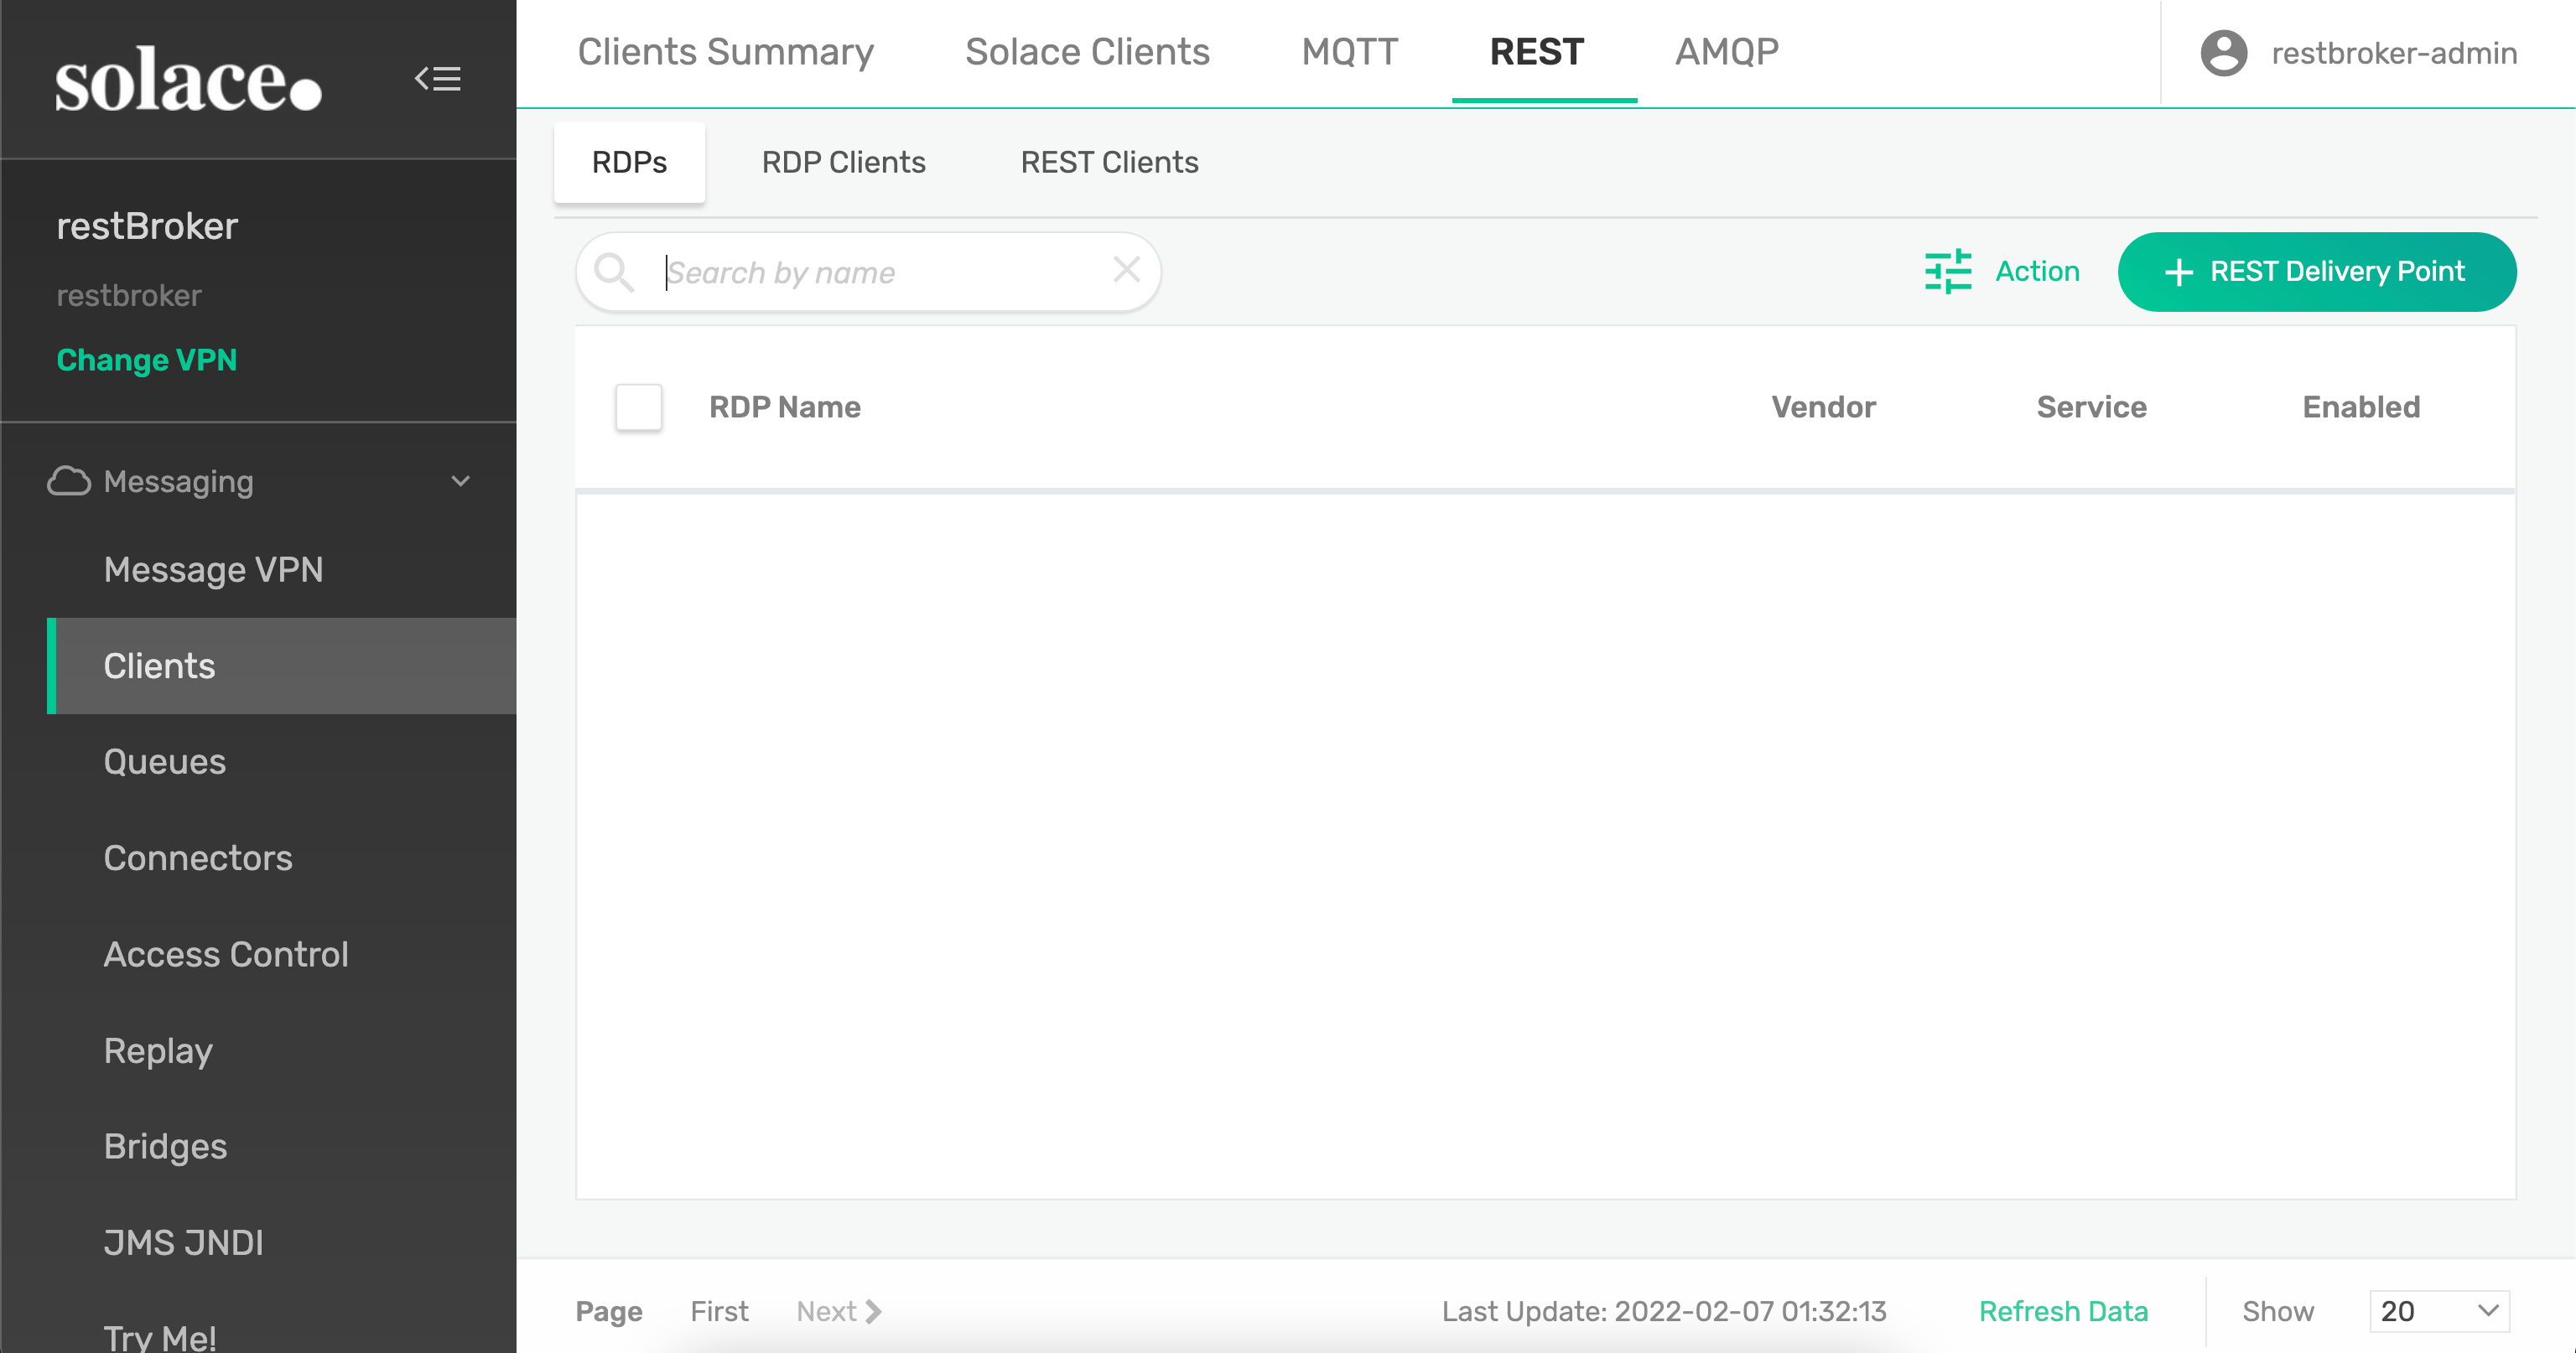The width and height of the screenshot is (2576, 1353).
Task: Click the Solace logo
Action: click(x=188, y=79)
